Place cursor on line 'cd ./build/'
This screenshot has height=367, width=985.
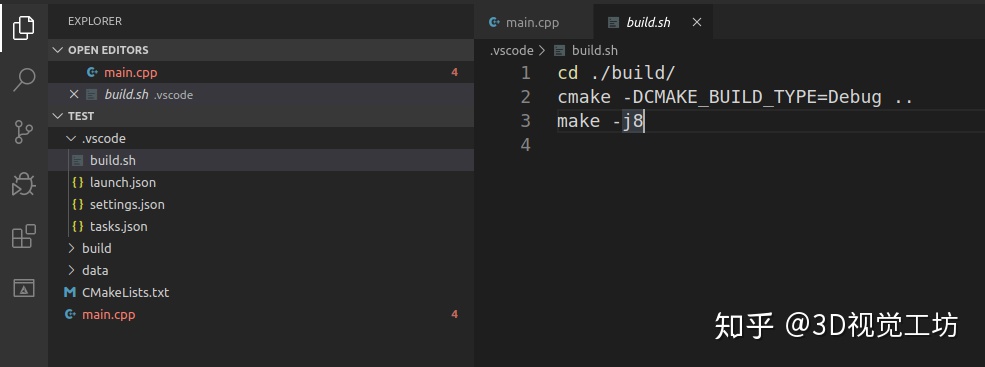pos(616,73)
